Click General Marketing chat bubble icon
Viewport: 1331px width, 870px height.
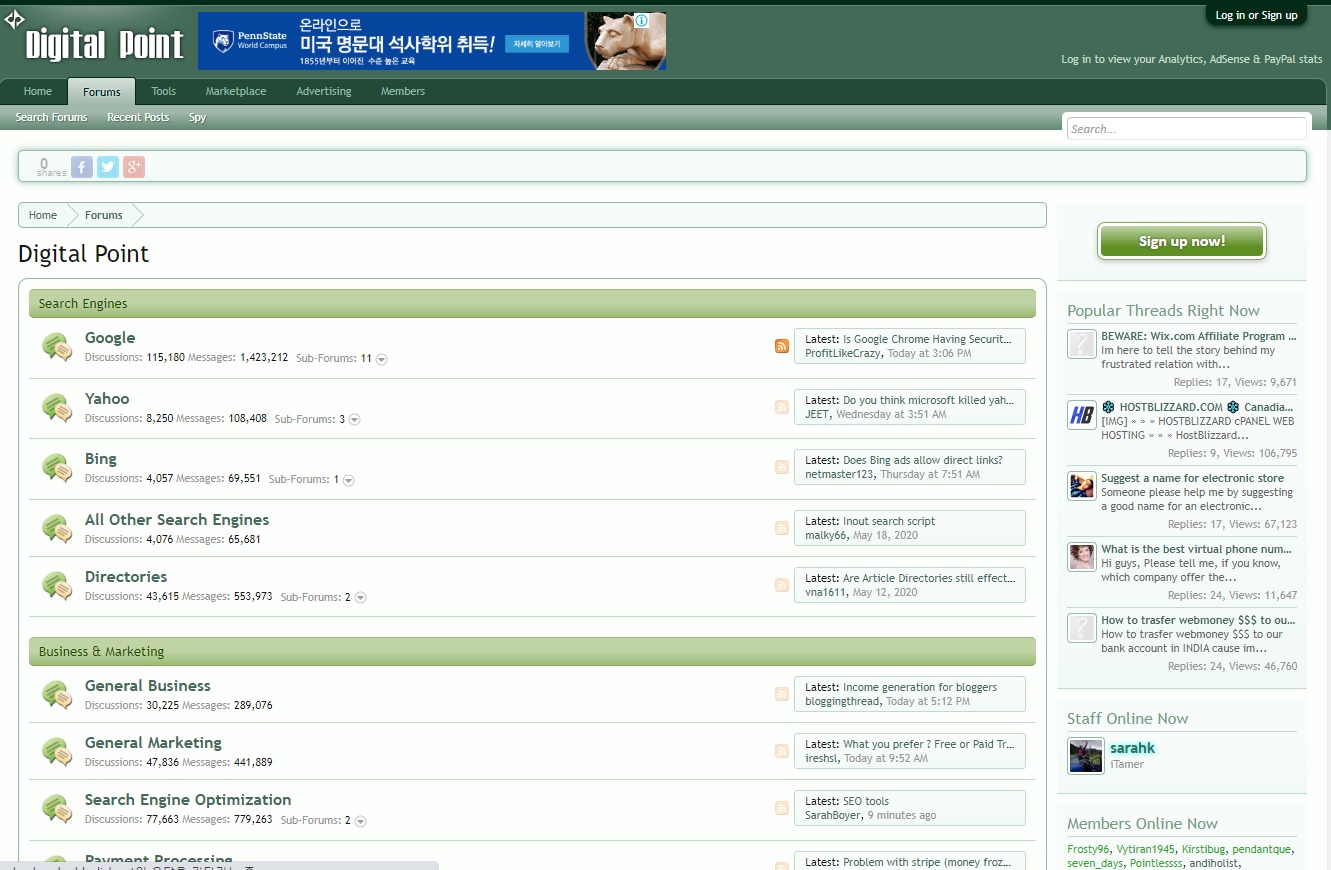pos(57,752)
